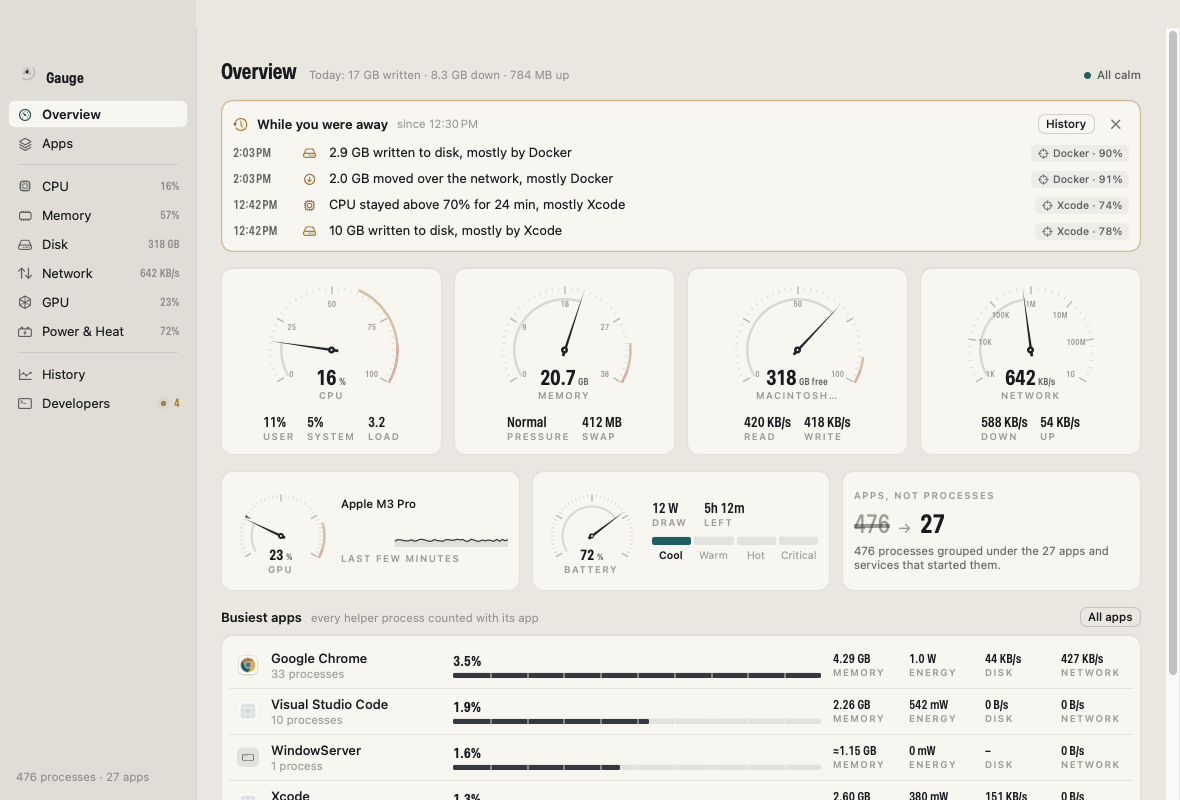Click the Macintosh disk gauge showing 318 GB free
The width and height of the screenshot is (1180, 800).
797,342
